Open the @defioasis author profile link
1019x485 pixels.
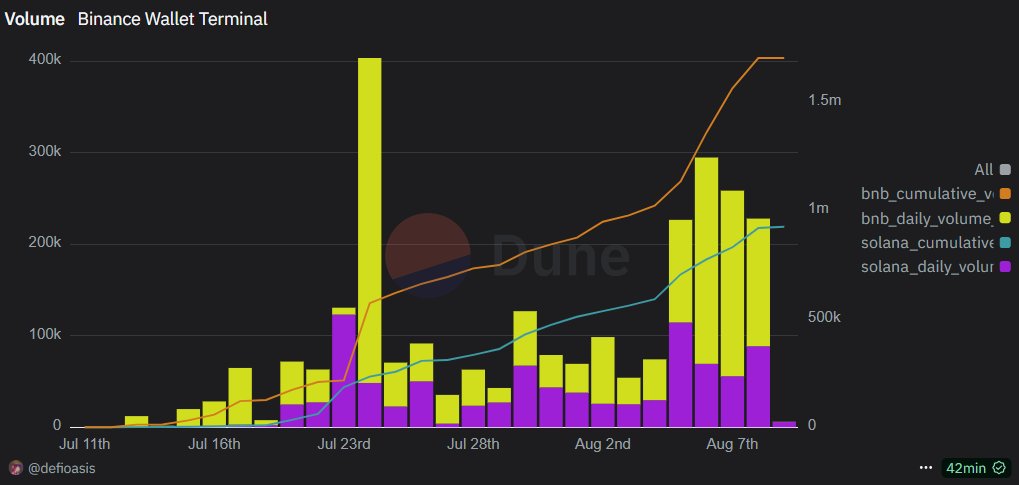(62, 468)
